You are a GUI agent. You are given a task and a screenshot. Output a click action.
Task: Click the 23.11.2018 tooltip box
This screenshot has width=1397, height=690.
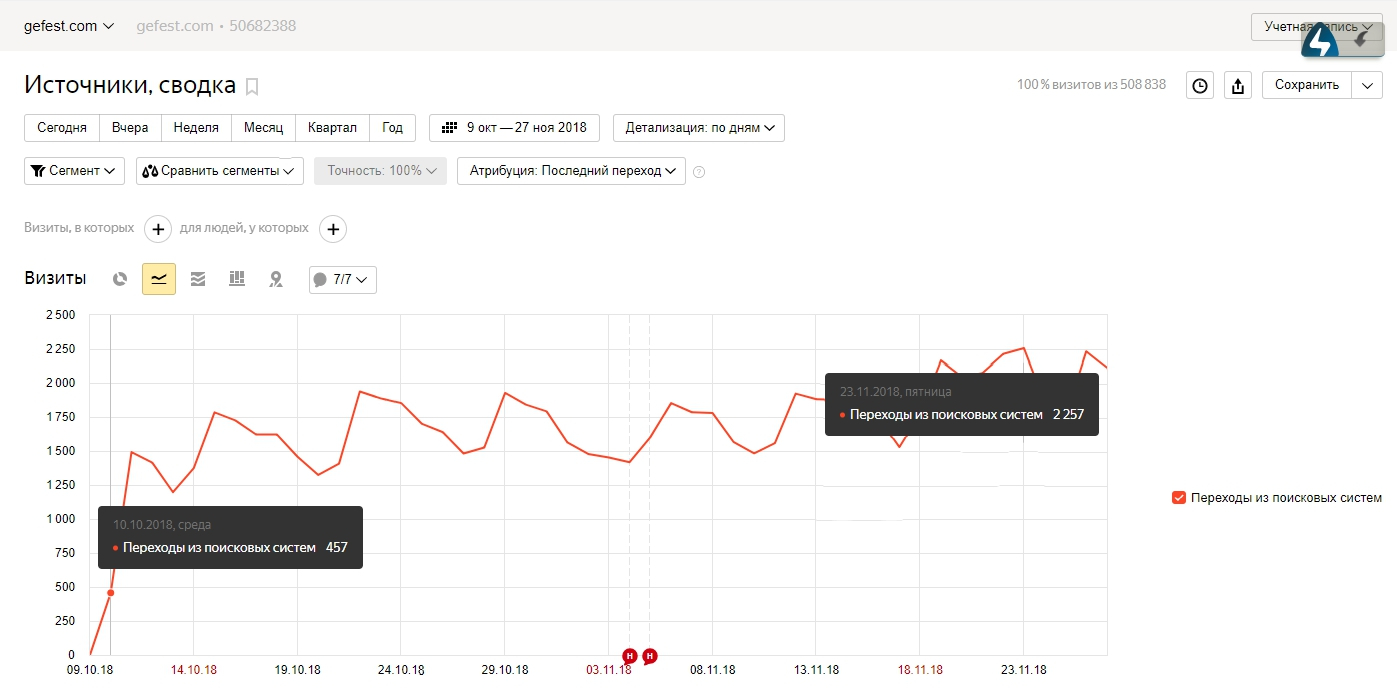coord(962,404)
